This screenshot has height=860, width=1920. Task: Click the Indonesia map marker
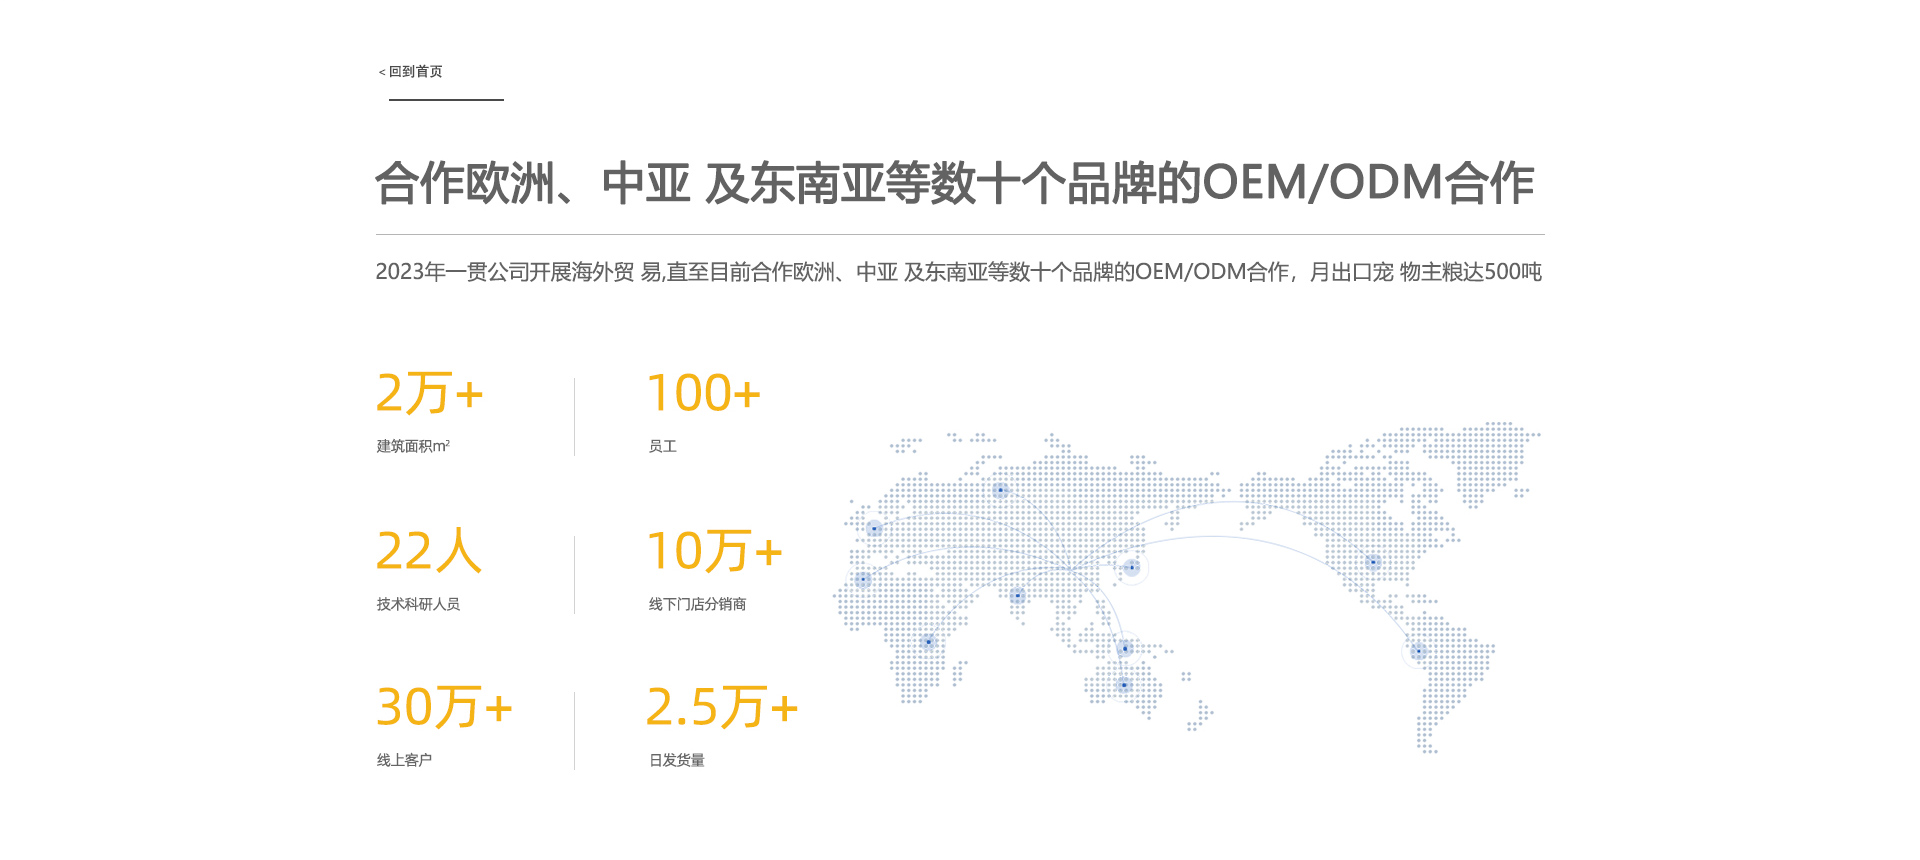point(1125,648)
